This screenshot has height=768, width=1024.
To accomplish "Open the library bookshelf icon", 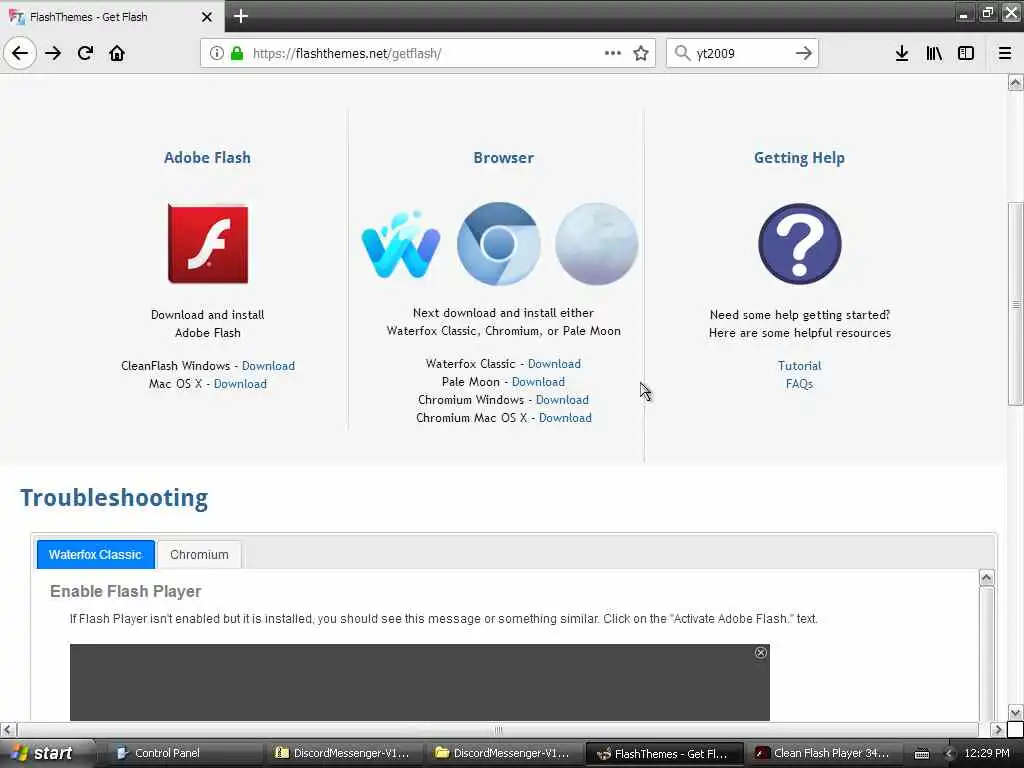I will click(x=934, y=53).
